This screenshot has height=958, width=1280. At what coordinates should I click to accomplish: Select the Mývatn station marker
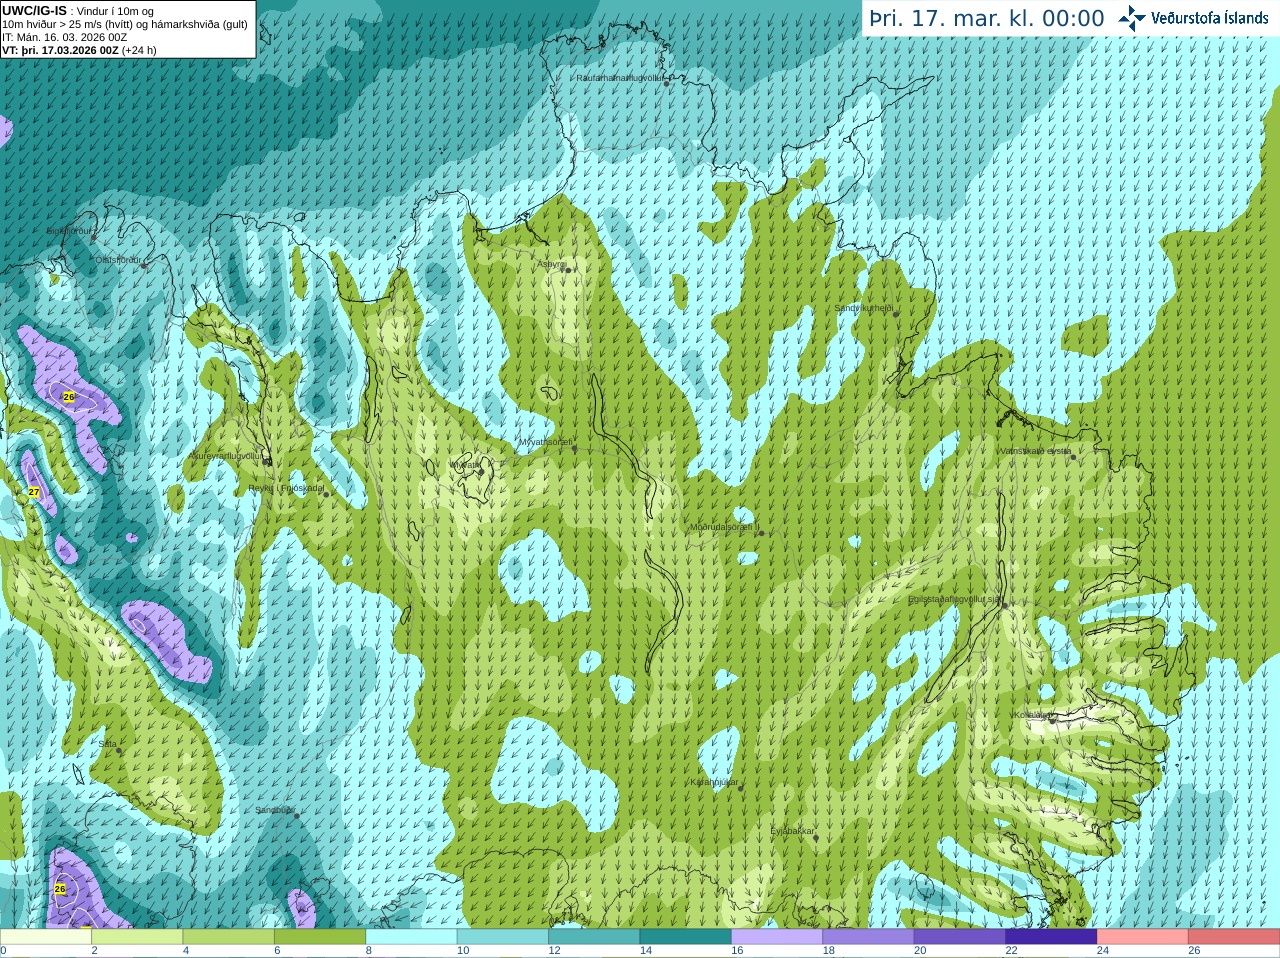click(x=481, y=471)
